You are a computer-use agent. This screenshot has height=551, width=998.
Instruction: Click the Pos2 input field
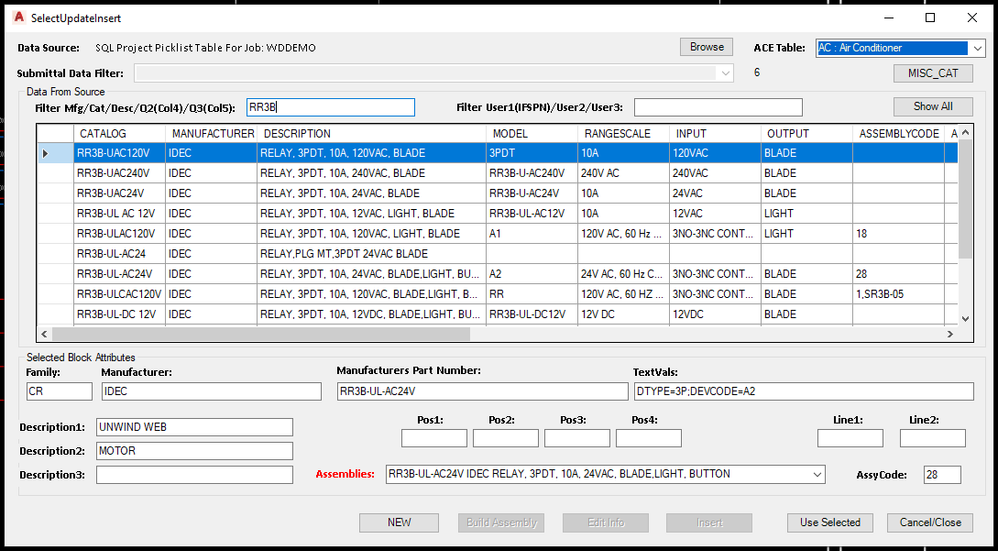(x=505, y=438)
